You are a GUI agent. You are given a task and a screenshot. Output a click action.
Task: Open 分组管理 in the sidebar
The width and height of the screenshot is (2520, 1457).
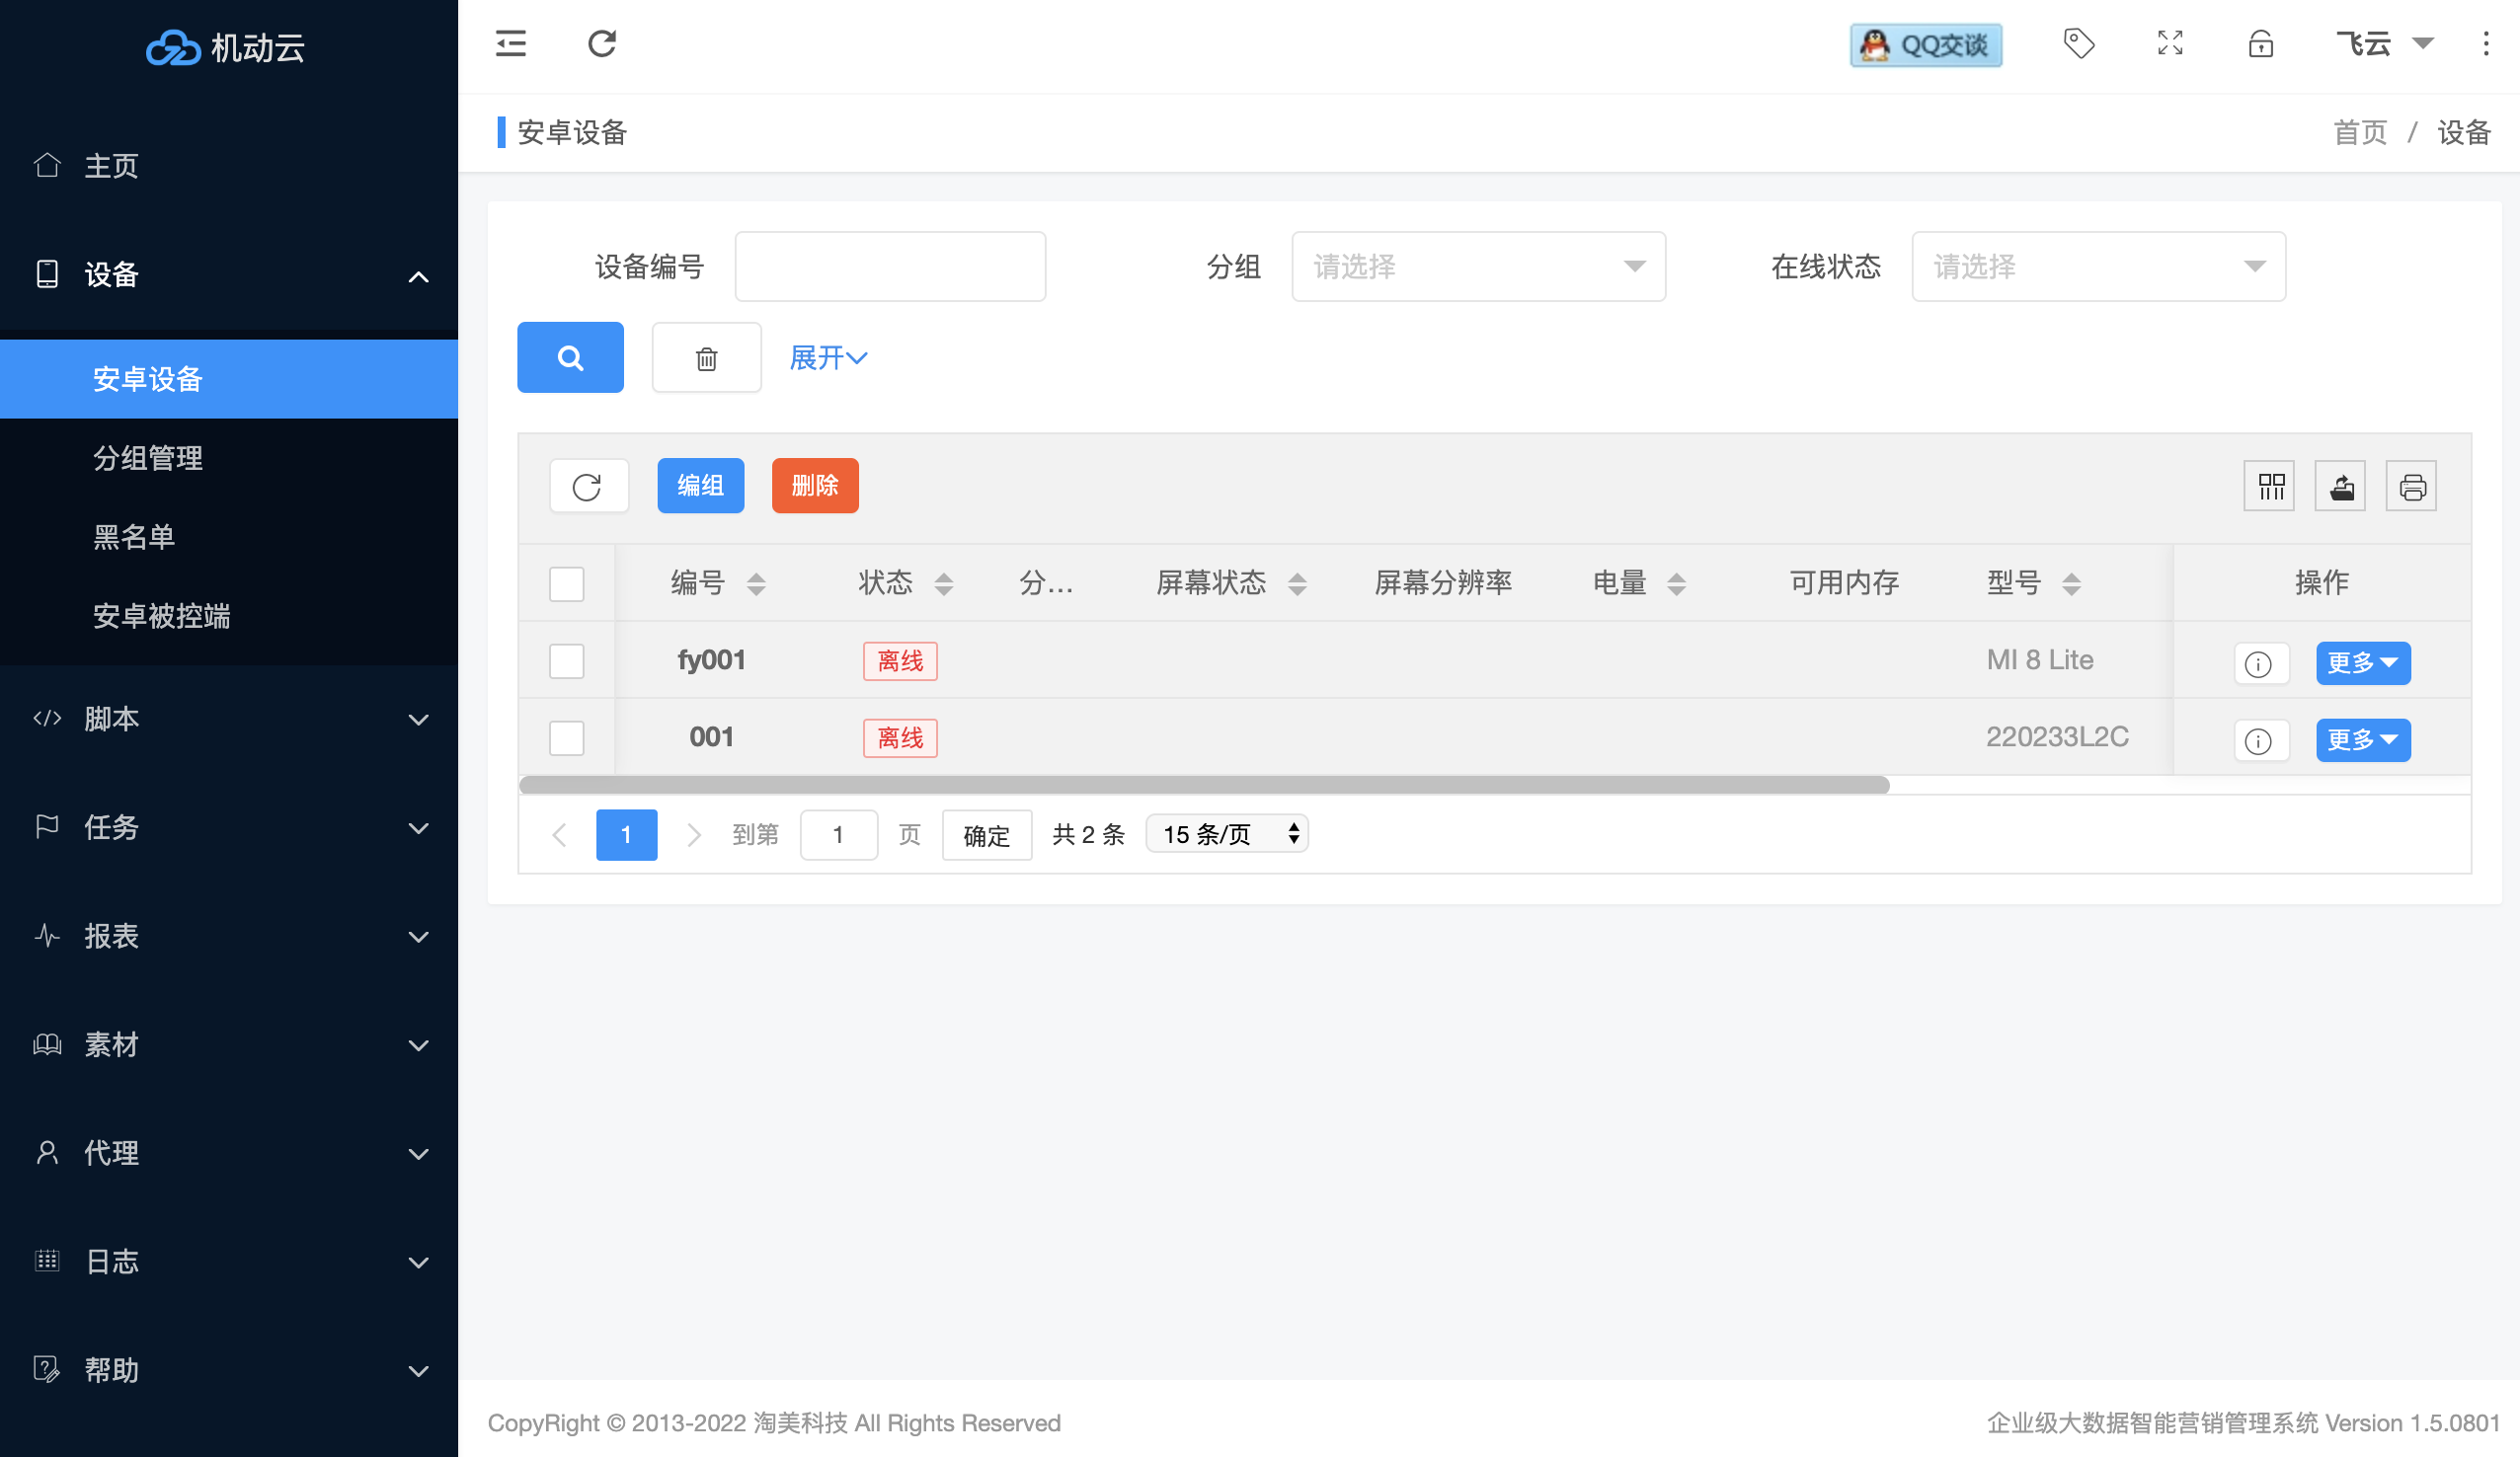(x=229, y=458)
